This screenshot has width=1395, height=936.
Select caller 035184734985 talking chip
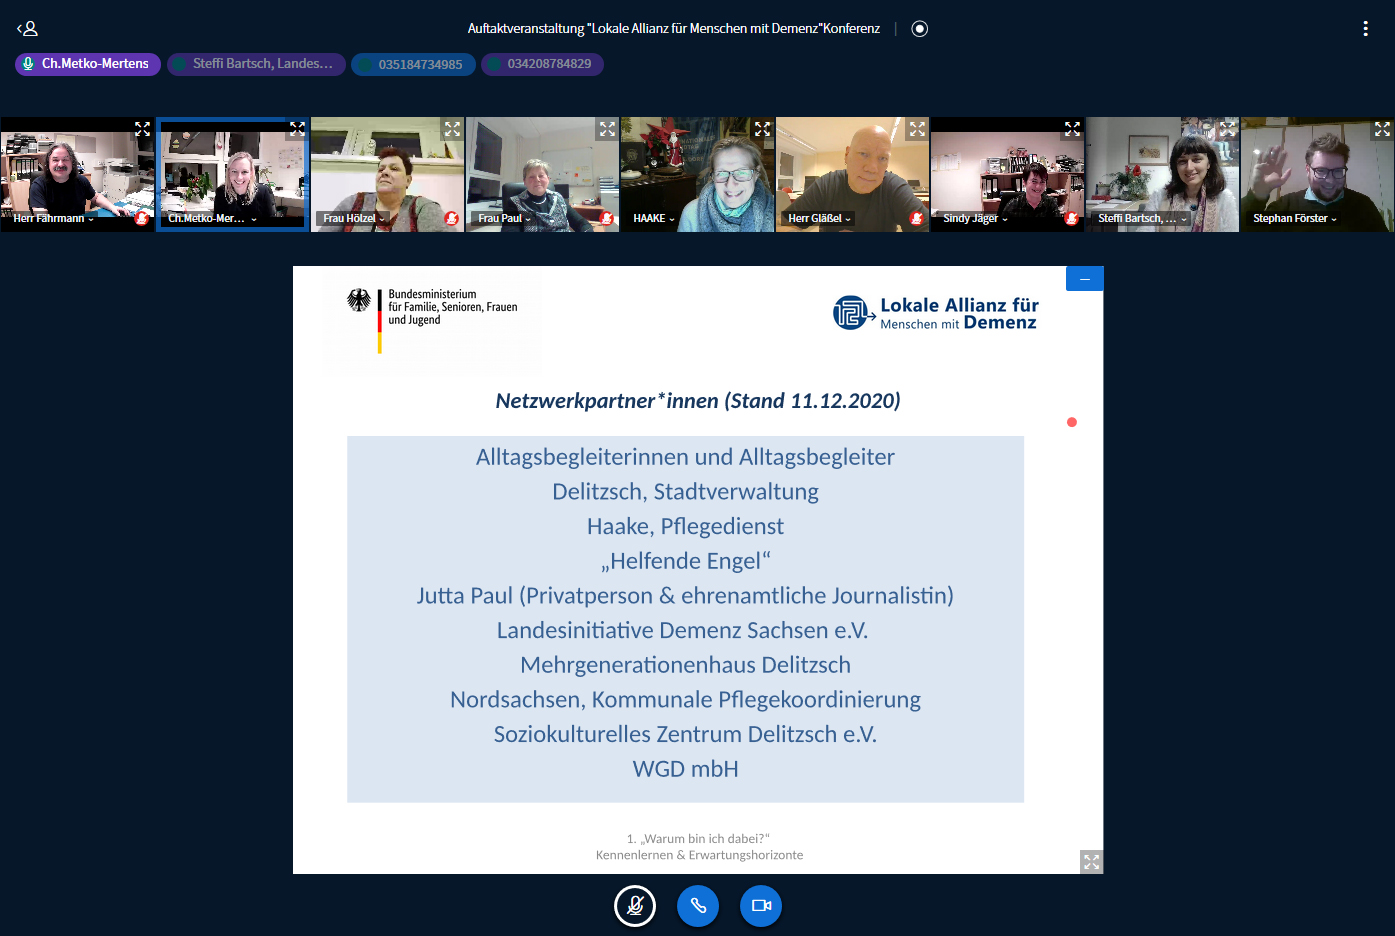click(x=413, y=64)
